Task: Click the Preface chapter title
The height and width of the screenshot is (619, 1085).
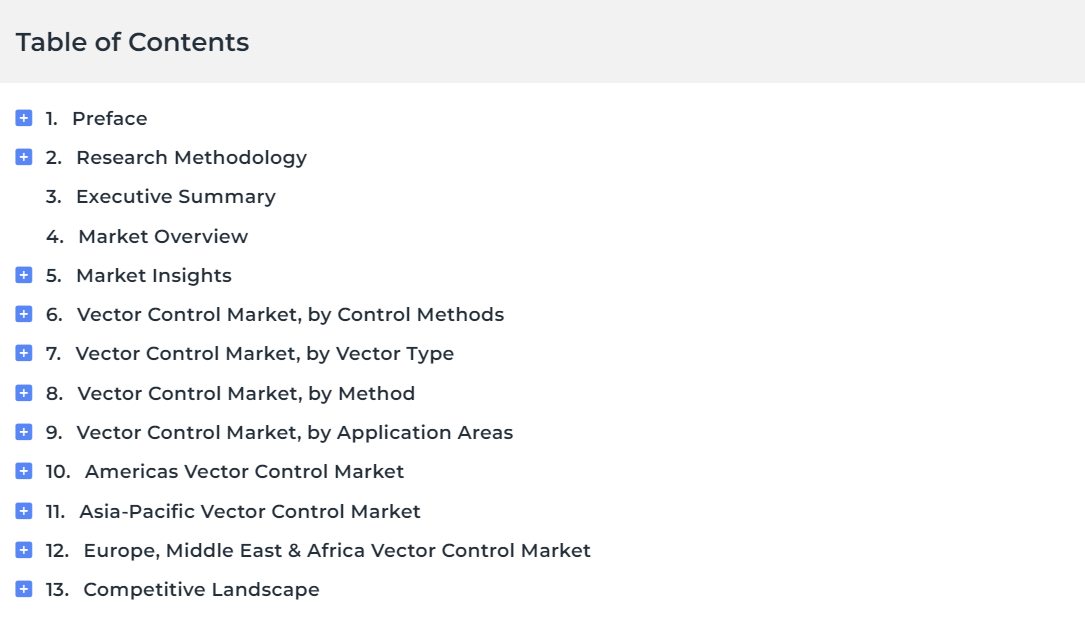Action: 109,118
